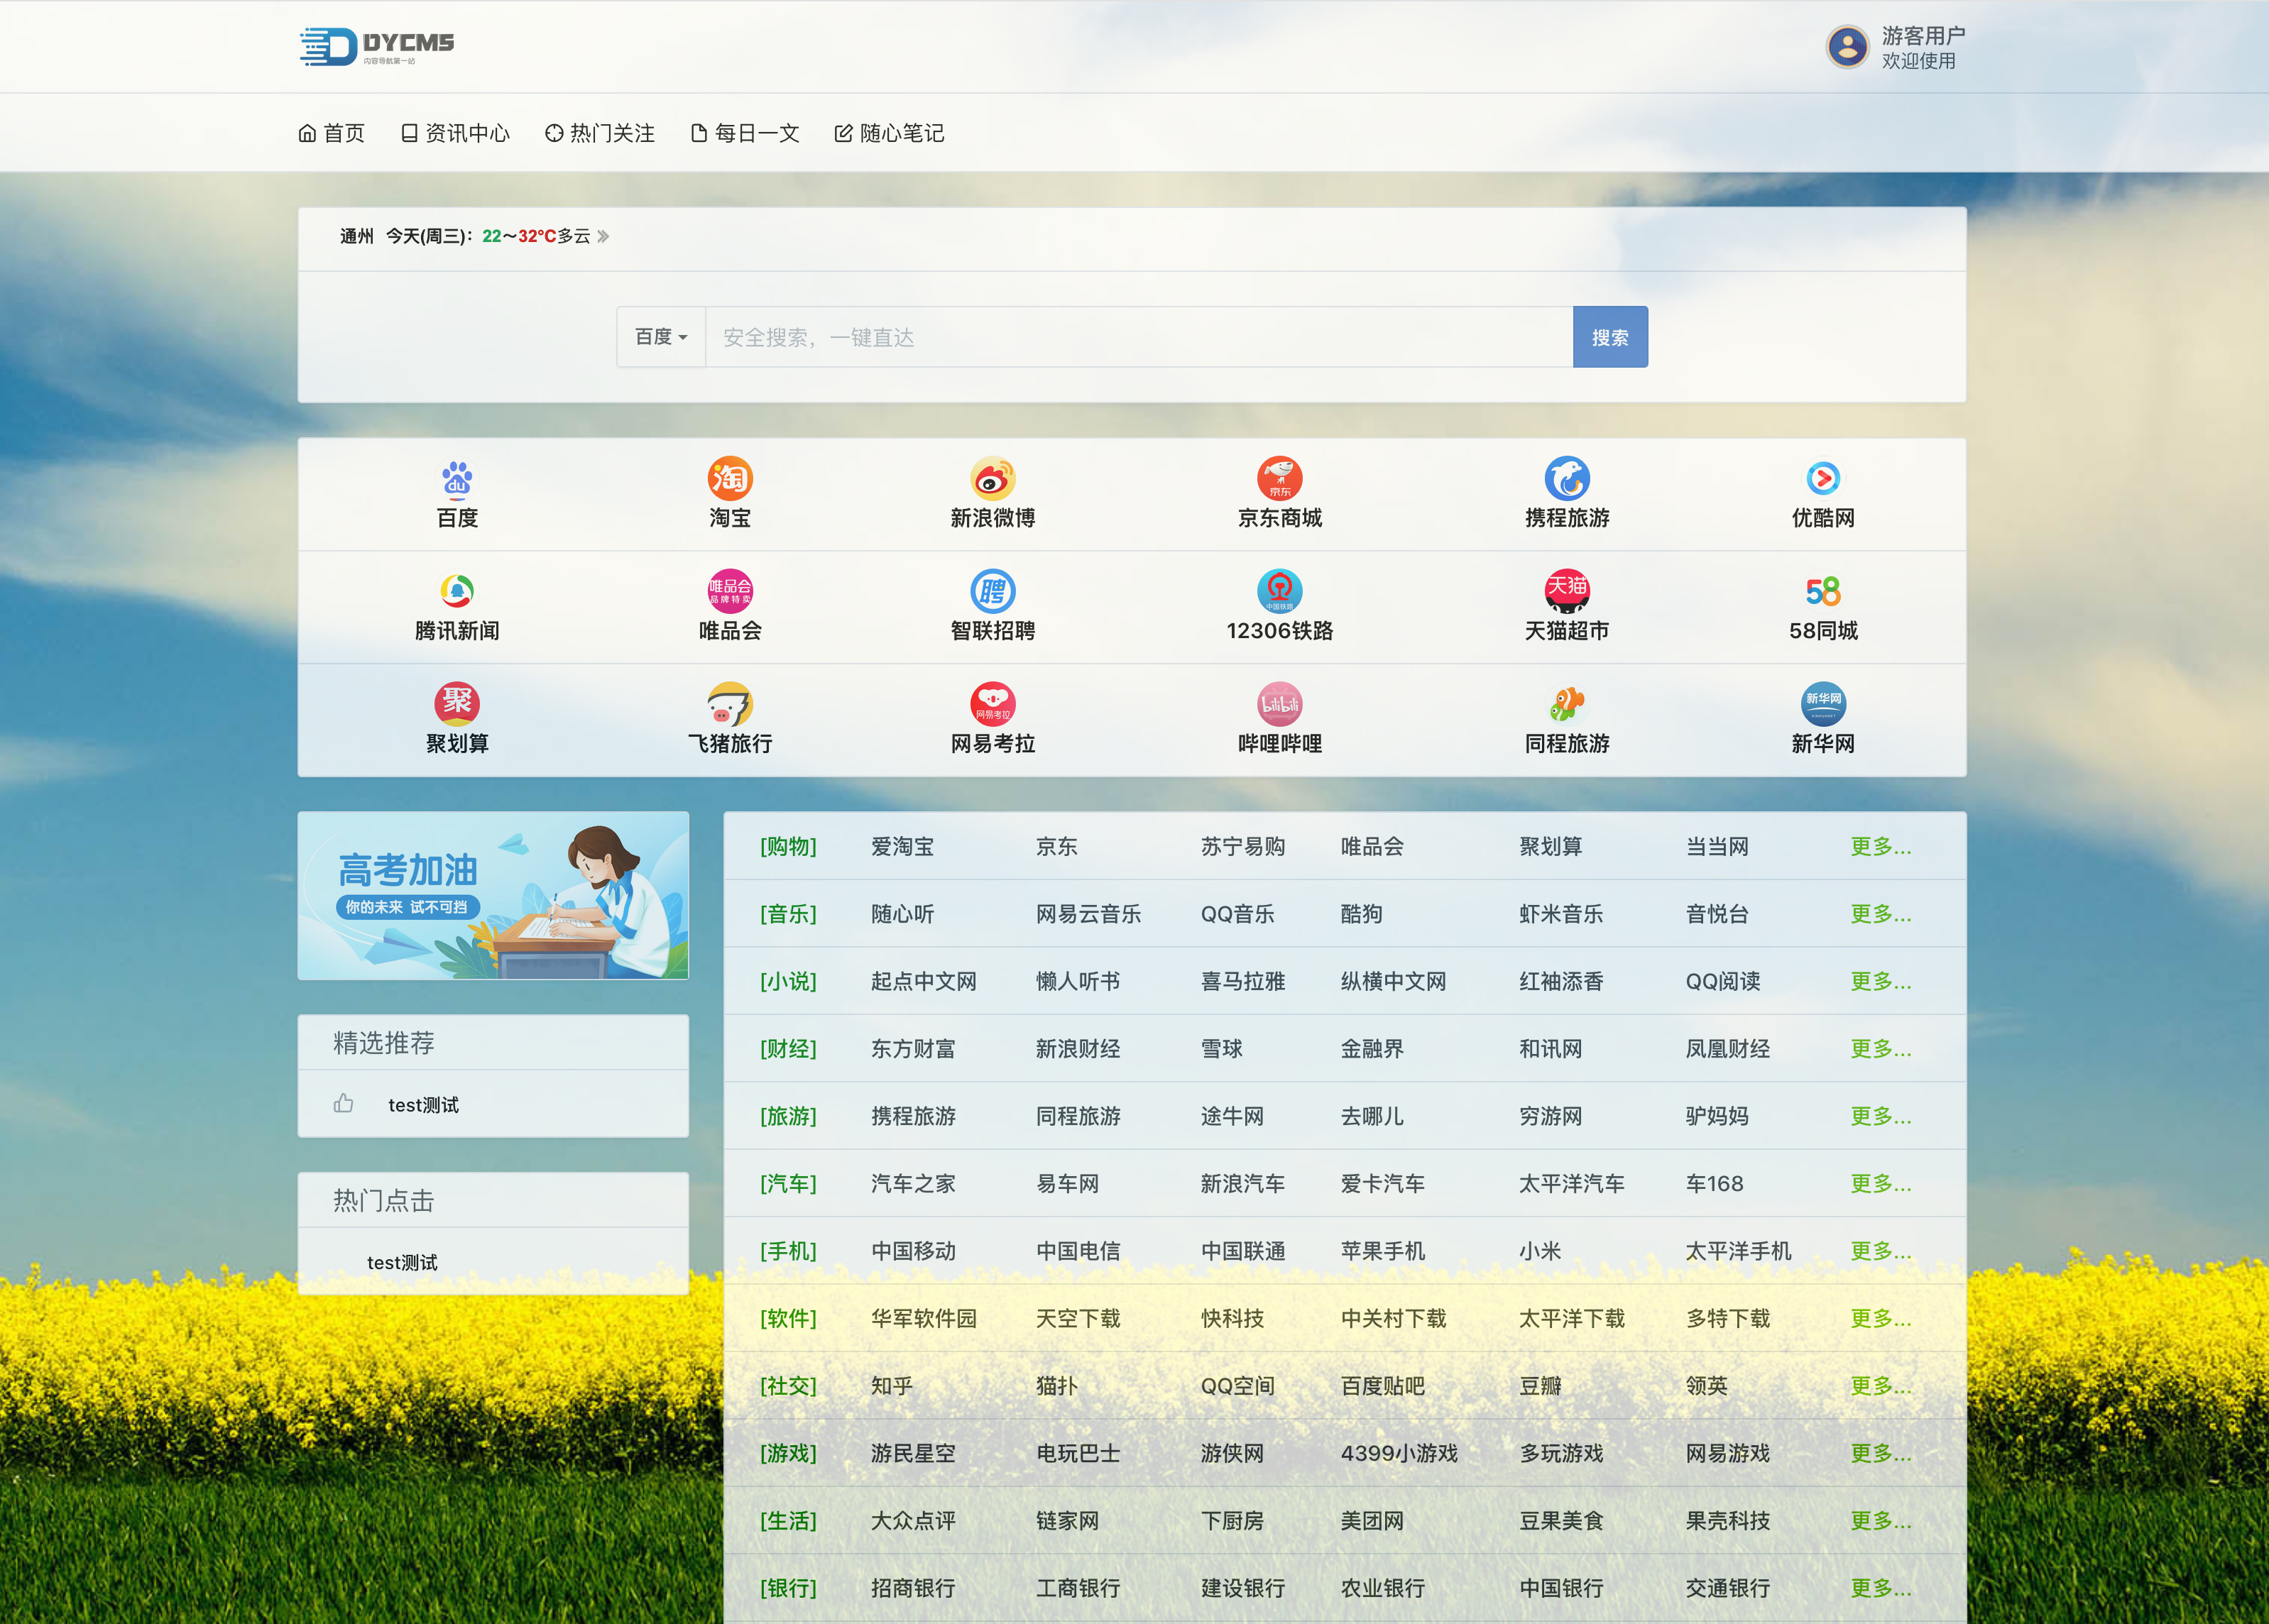Open 热门关注 navigation item
Viewport: 2269px width, 1624px height.
click(x=600, y=133)
